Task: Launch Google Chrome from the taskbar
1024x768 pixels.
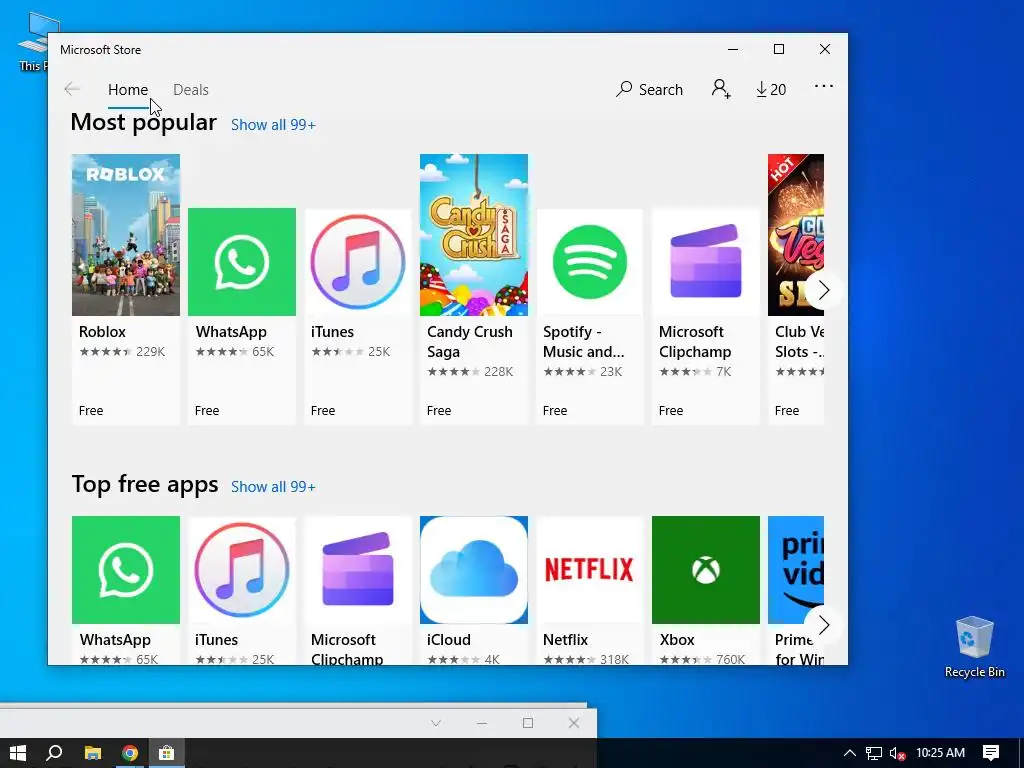Action: (130, 753)
